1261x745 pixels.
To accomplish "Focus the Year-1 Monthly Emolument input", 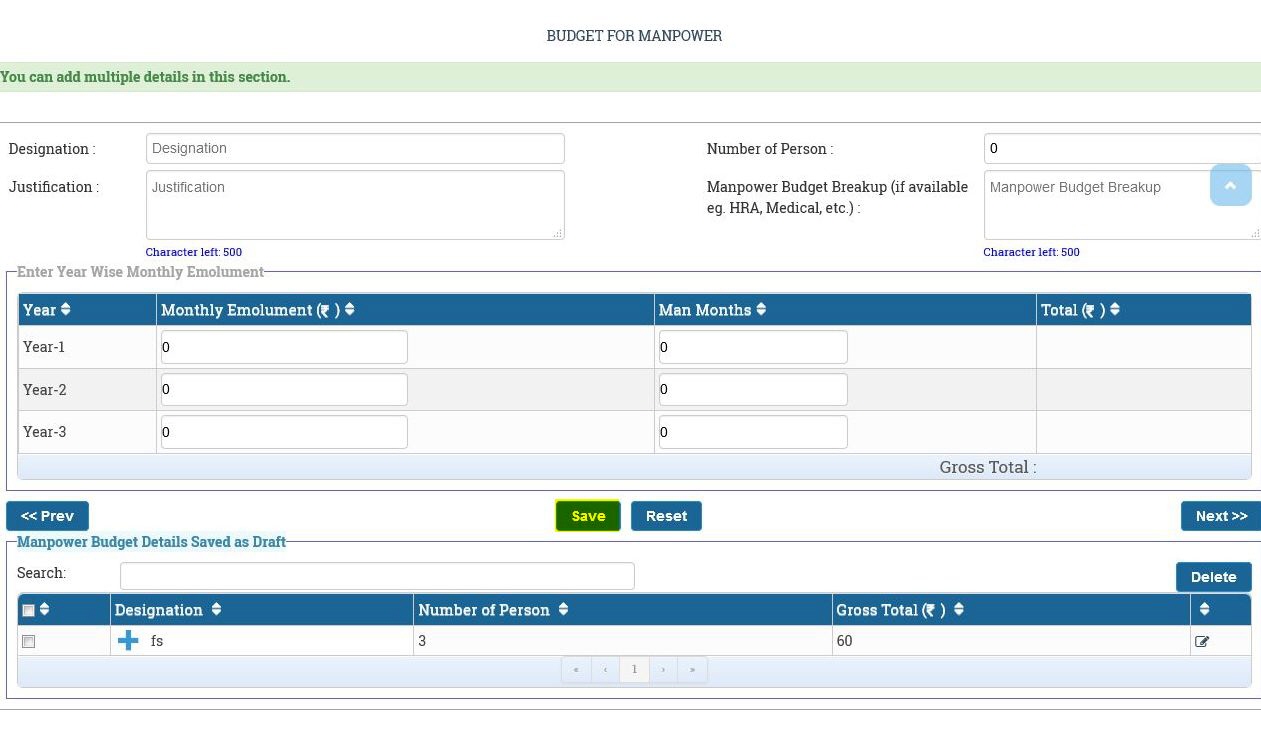I will click(x=284, y=347).
